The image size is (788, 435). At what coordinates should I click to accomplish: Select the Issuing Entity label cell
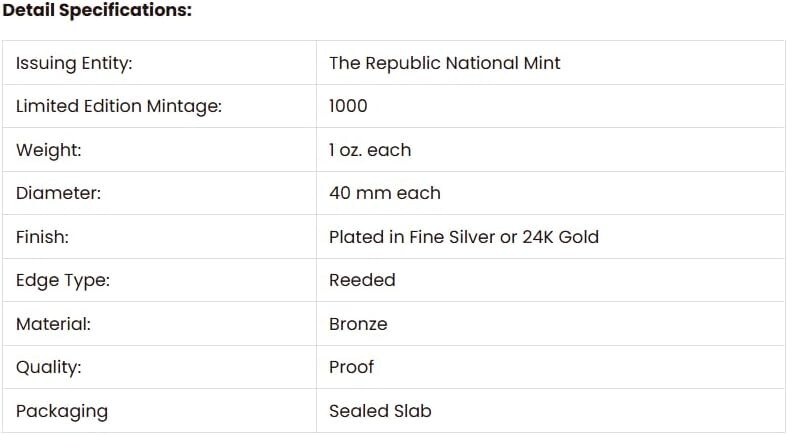point(159,63)
